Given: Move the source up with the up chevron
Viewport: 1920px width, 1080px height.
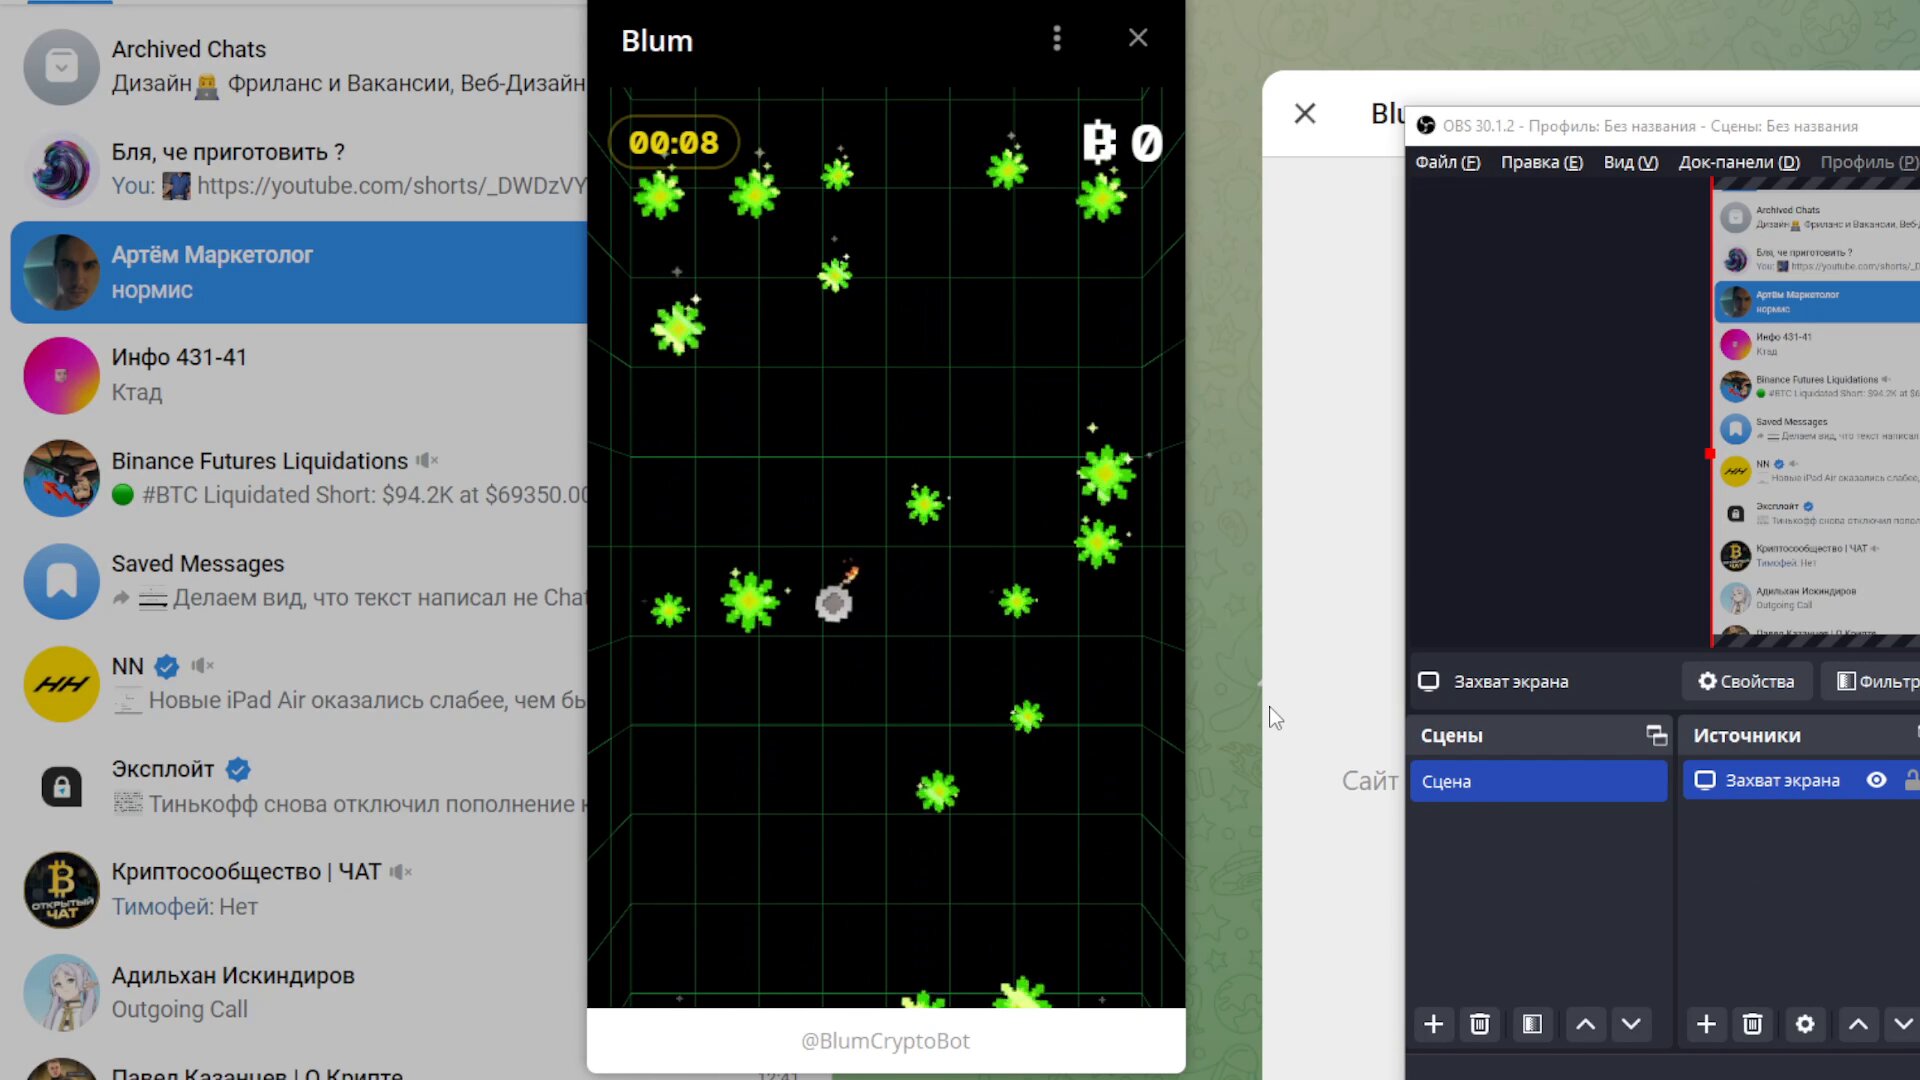Looking at the screenshot, I should pos(1858,1024).
